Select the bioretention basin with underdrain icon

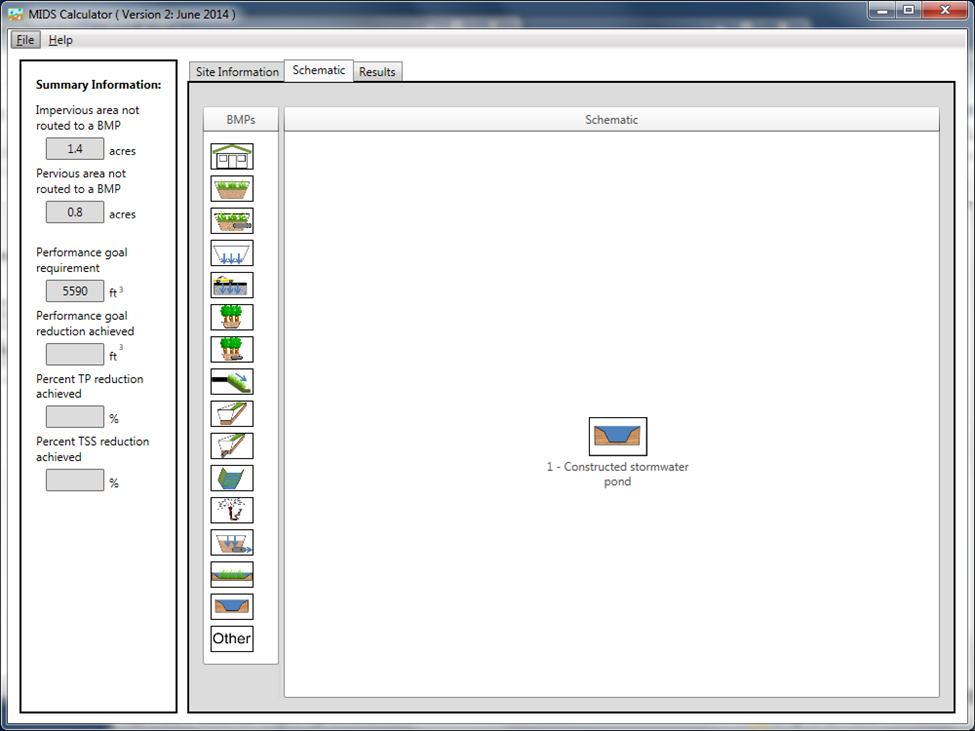pyautogui.click(x=232, y=221)
